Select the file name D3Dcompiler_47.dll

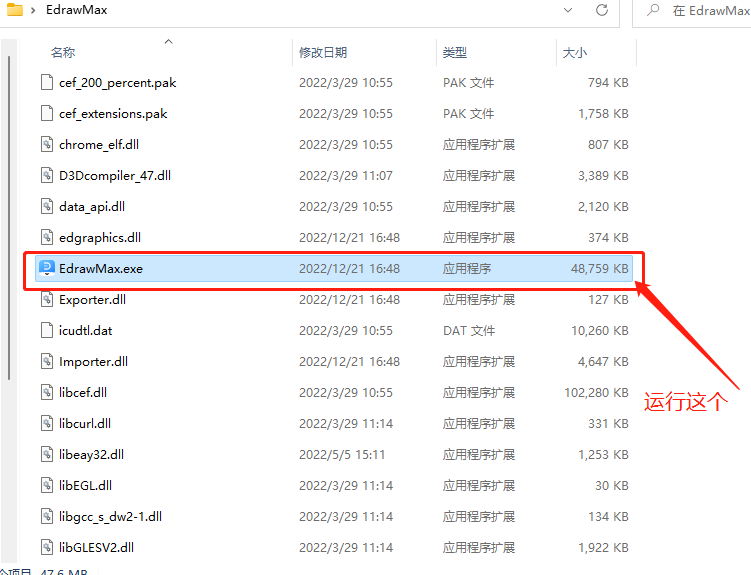(115, 176)
